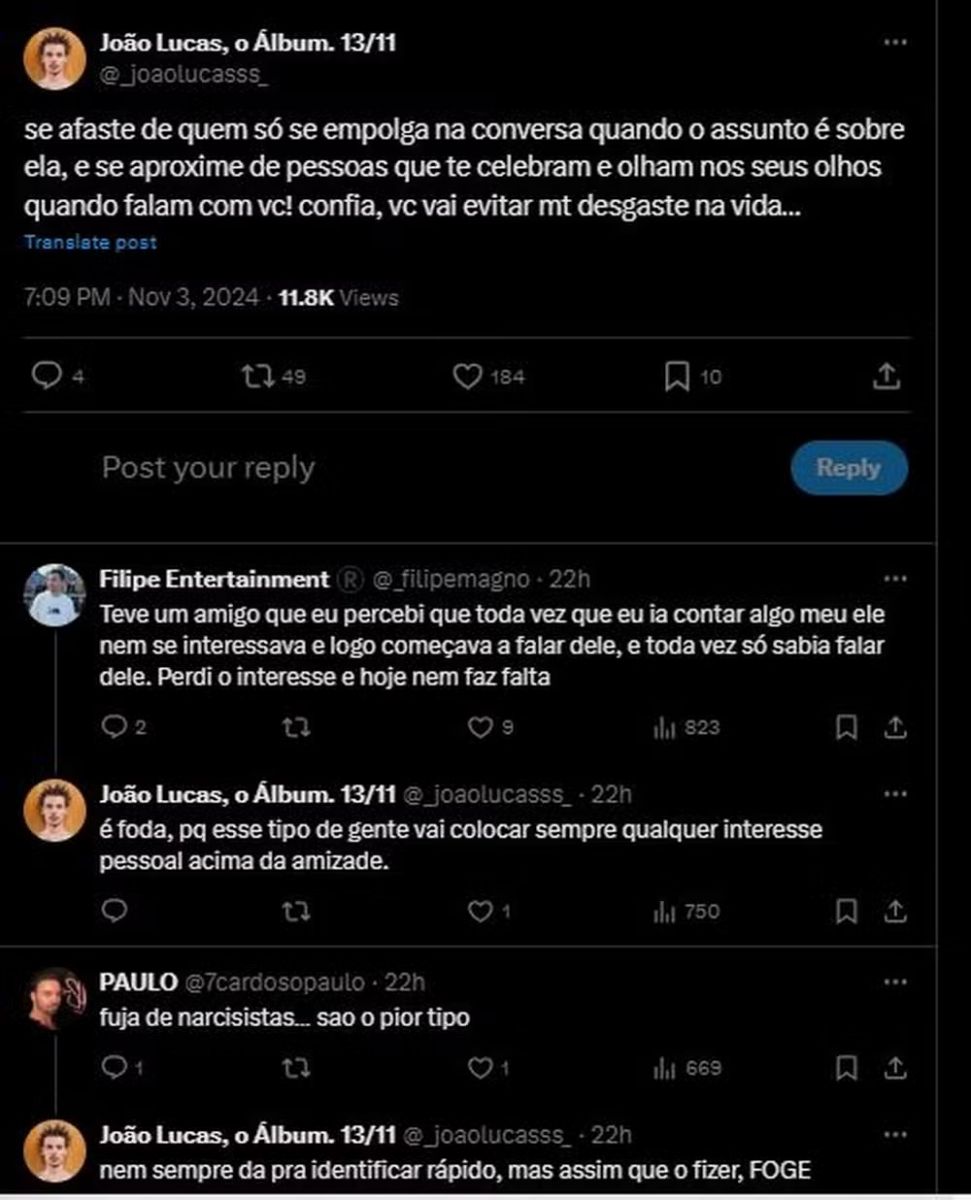
Task: Like PAULO's reply
Action: 482,1069
